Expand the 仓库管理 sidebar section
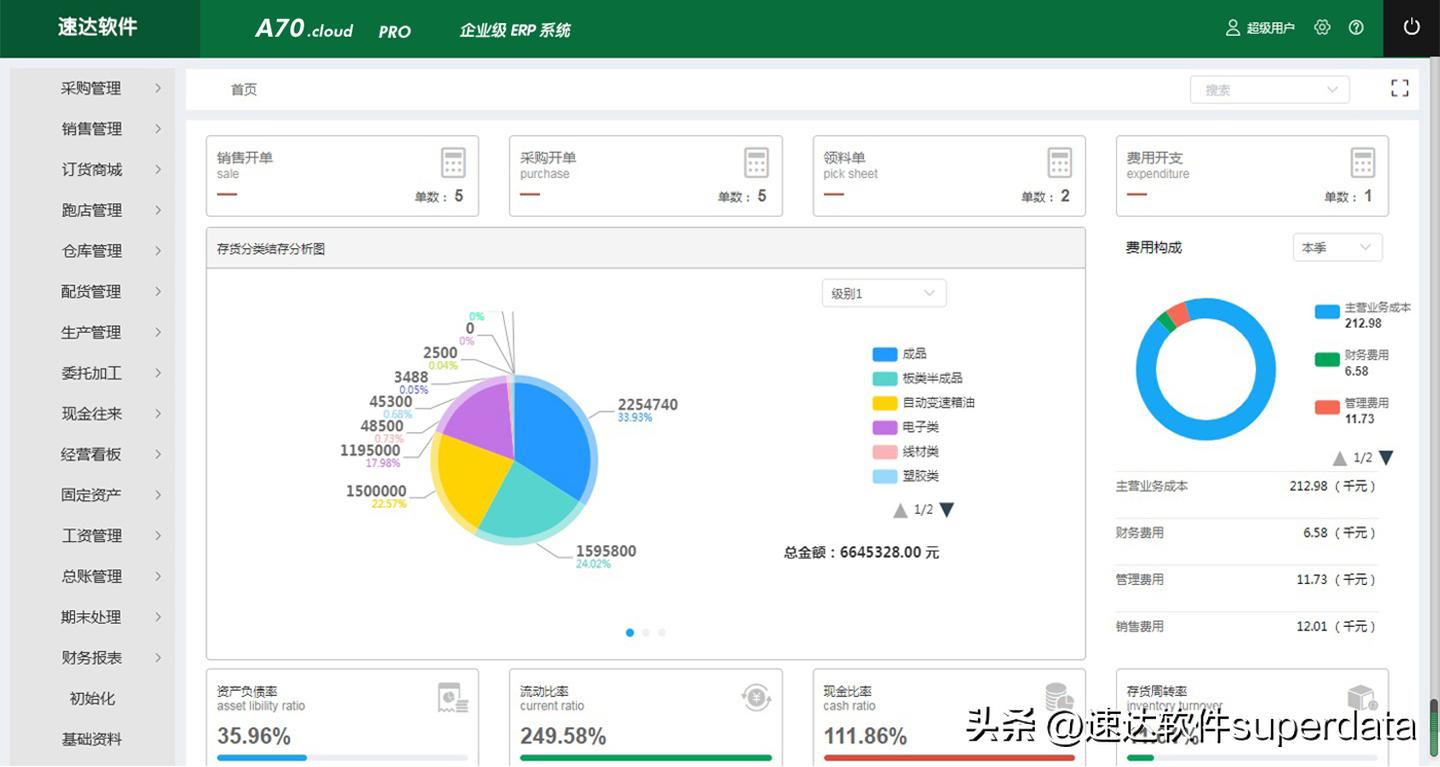 click(90, 251)
